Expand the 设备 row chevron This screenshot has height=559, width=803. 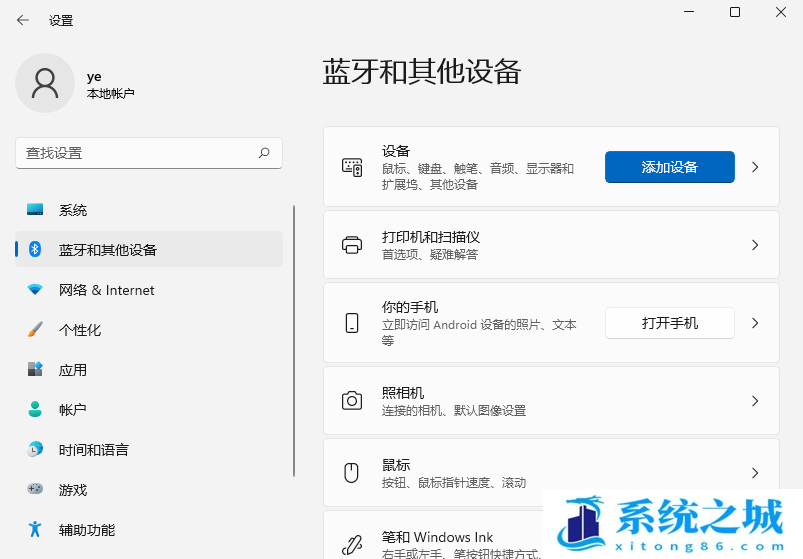(x=755, y=167)
